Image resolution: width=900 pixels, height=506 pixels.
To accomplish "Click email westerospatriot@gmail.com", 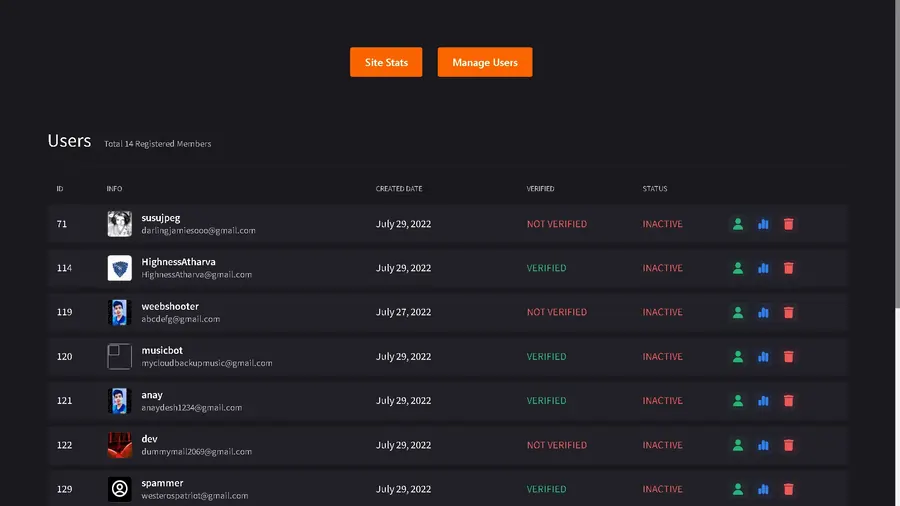I will (195, 496).
